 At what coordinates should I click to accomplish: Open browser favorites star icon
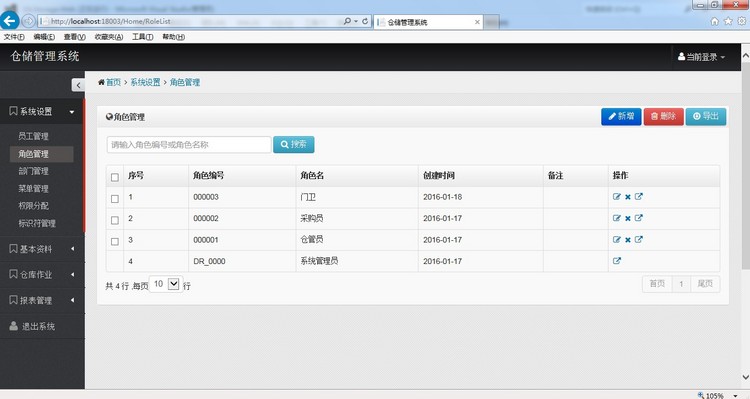[728, 21]
